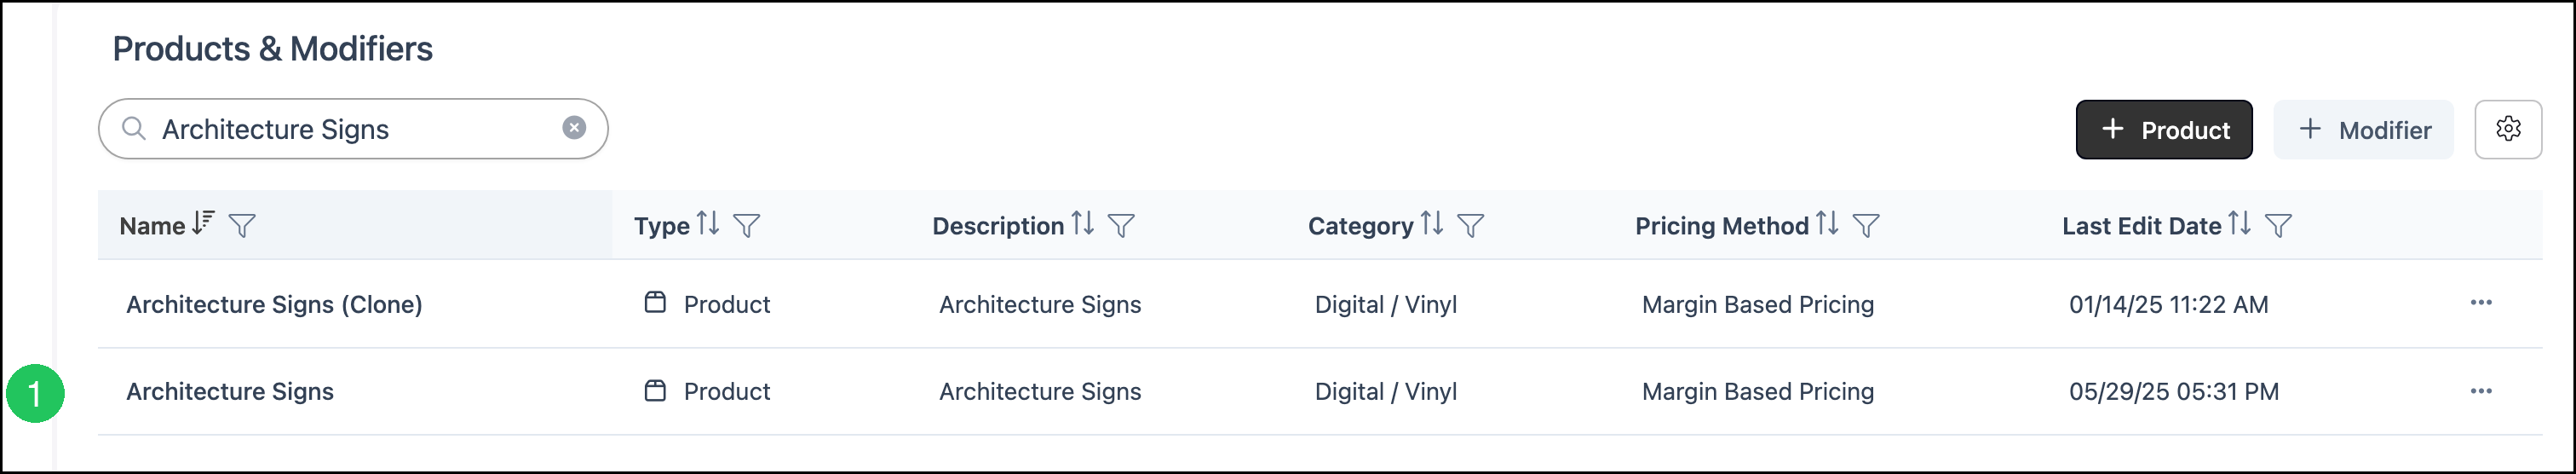This screenshot has width=2576, height=474.
Task: Sort by Pricing Method
Action: tap(1827, 223)
